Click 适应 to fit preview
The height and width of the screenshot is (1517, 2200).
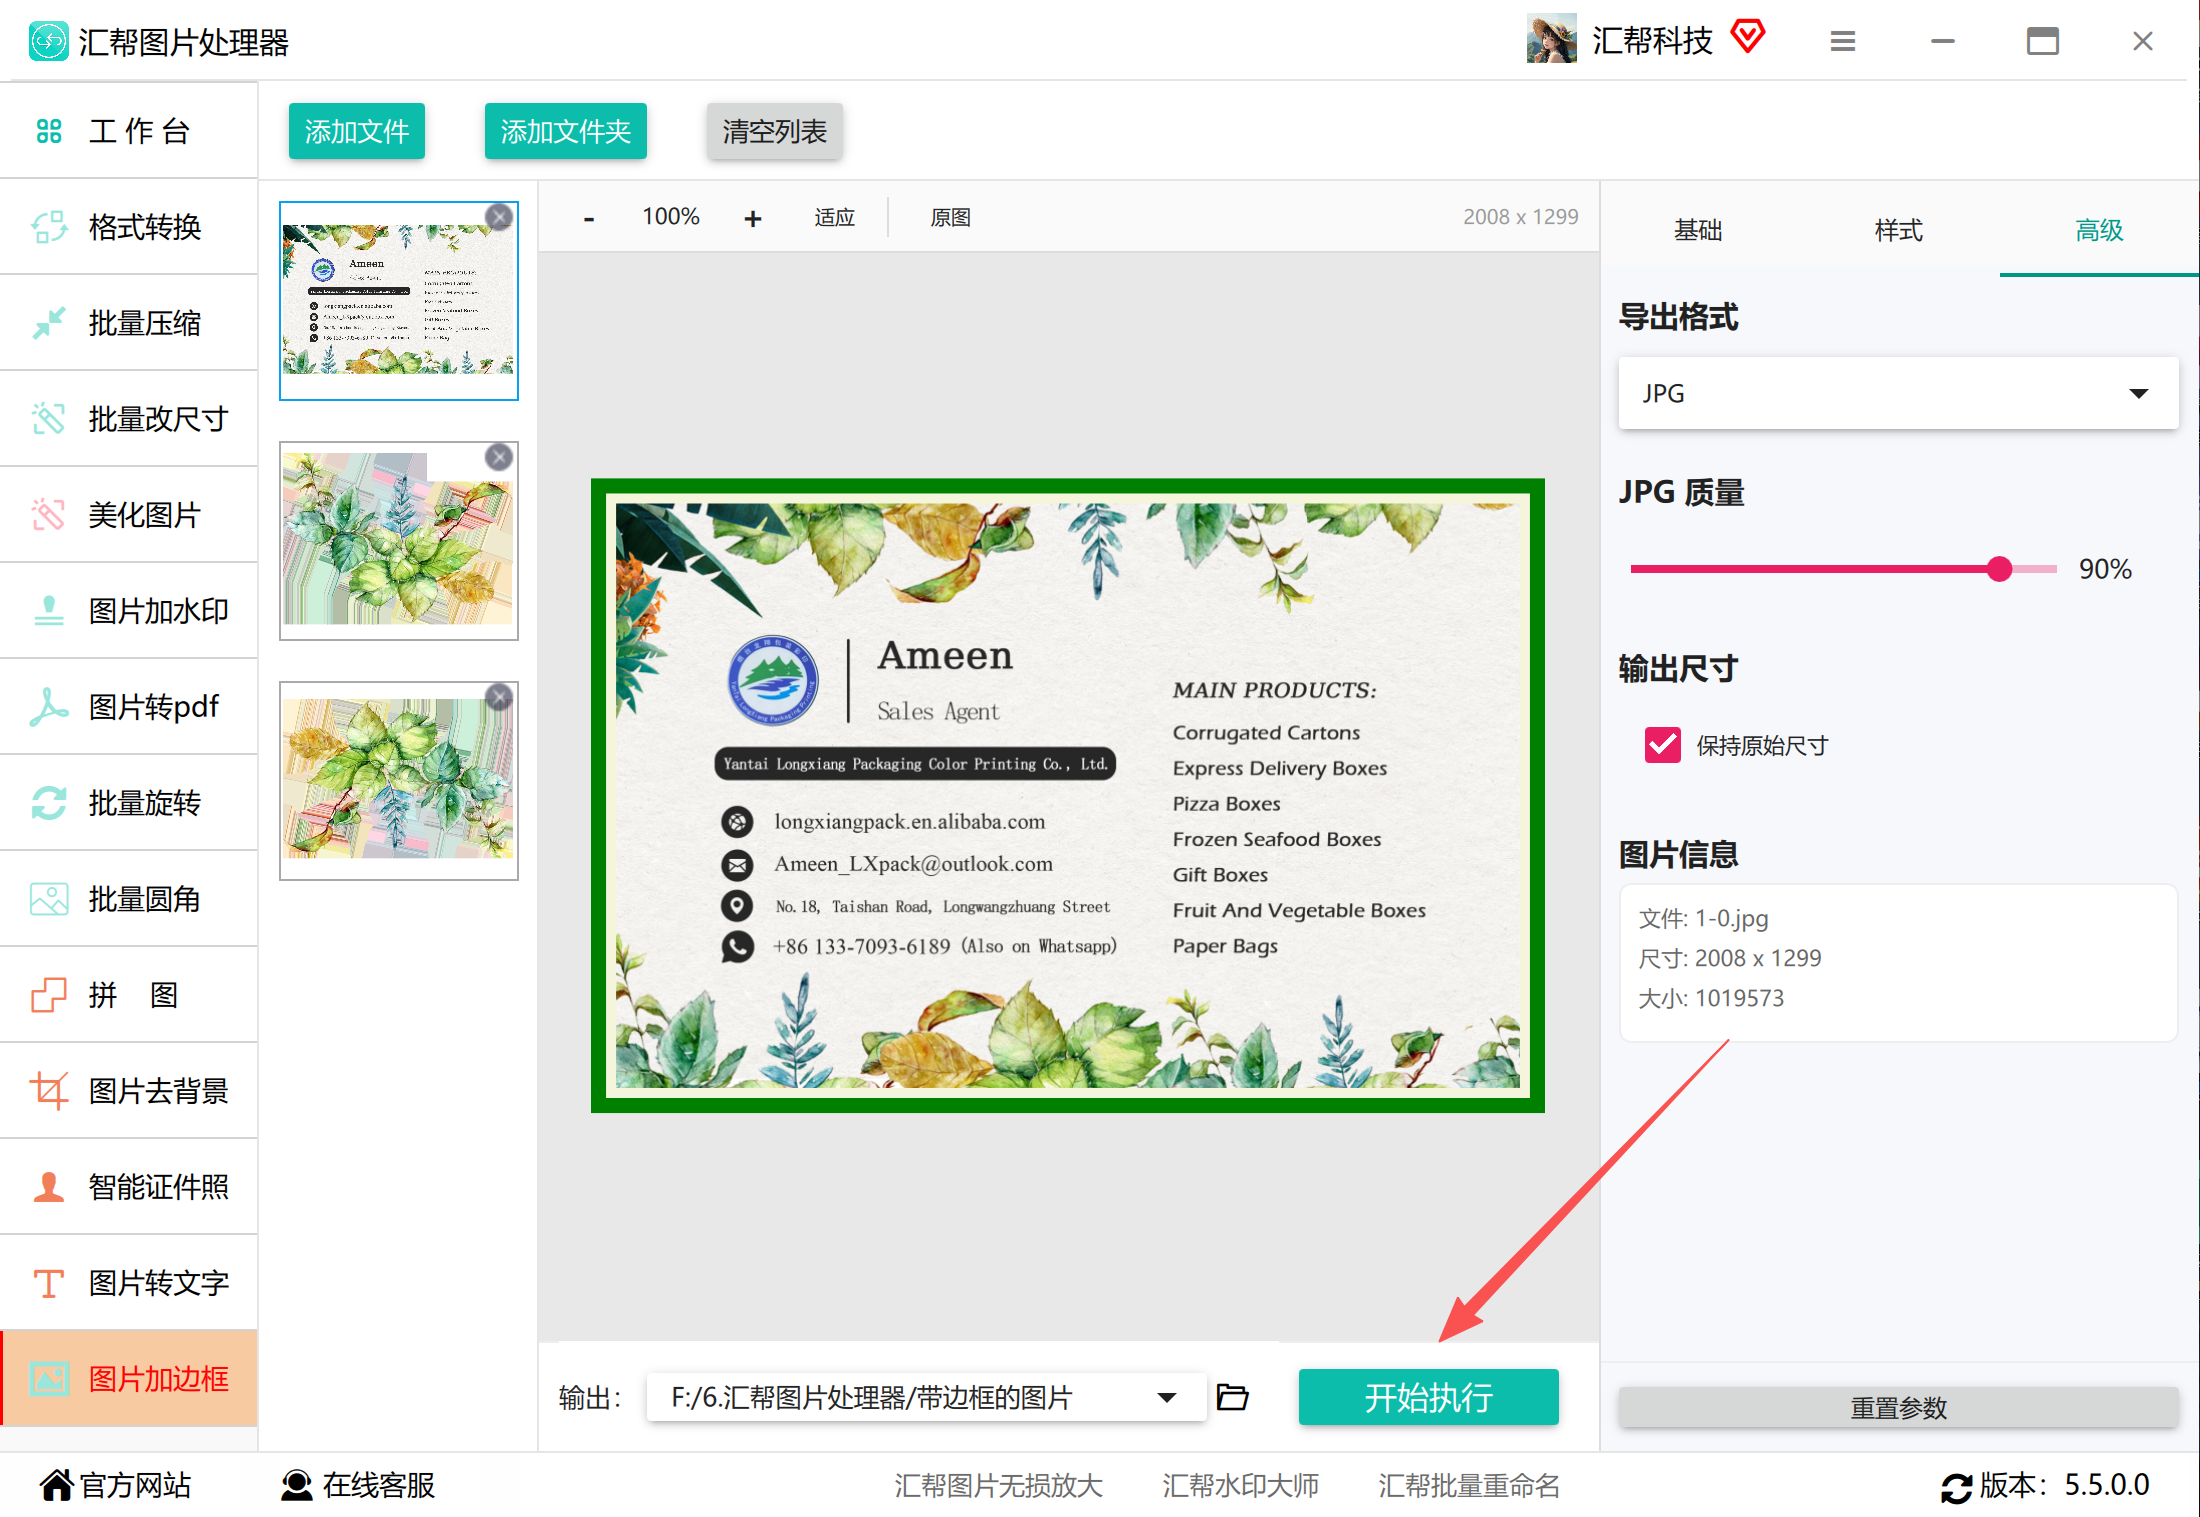[835, 218]
